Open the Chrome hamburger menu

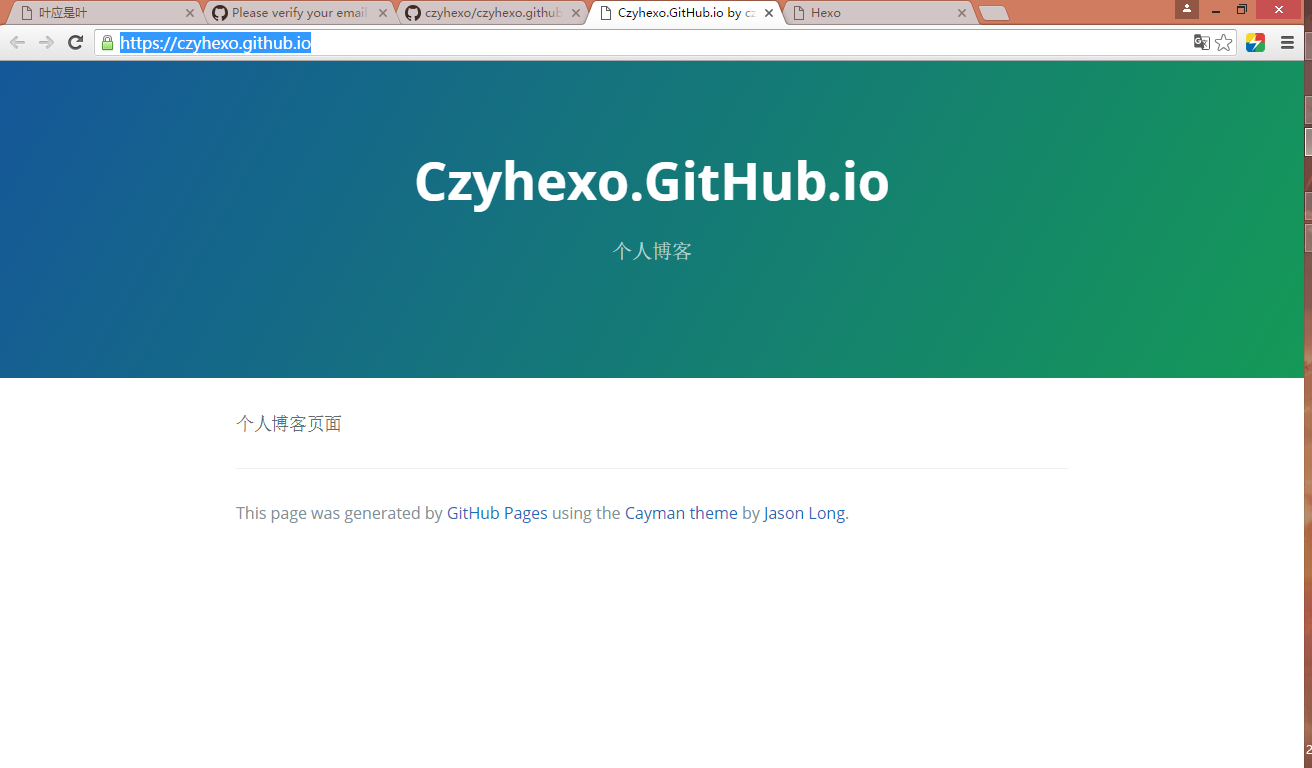1288,43
